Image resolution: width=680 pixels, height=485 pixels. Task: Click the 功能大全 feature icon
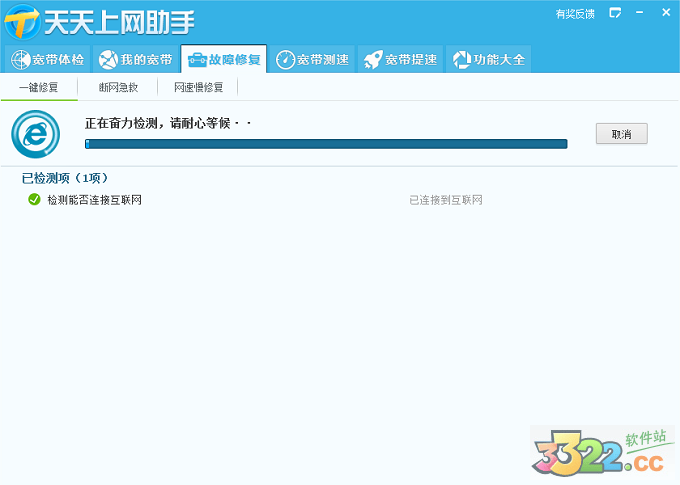pyautogui.click(x=461, y=60)
